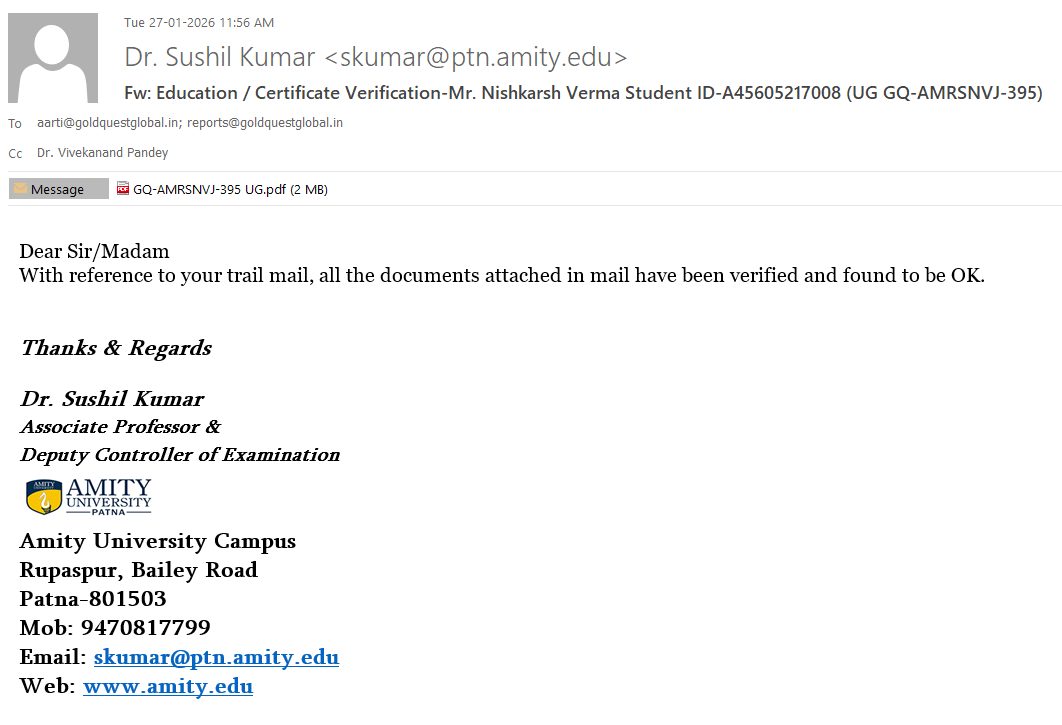Click the "Deputy Controller of Examination" title
Viewport: 1062px width, 725px height.
(x=180, y=455)
